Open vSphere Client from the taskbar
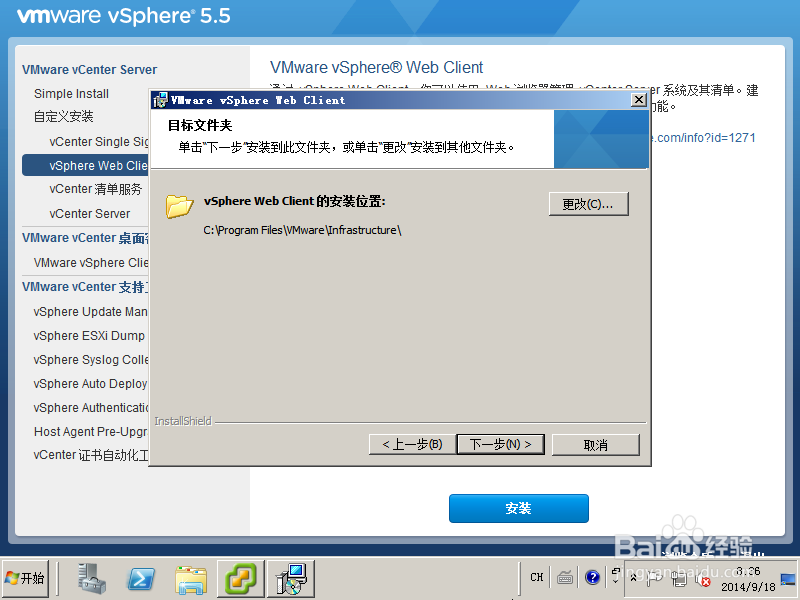Screen dimensions: 800x600 tap(240, 578)
